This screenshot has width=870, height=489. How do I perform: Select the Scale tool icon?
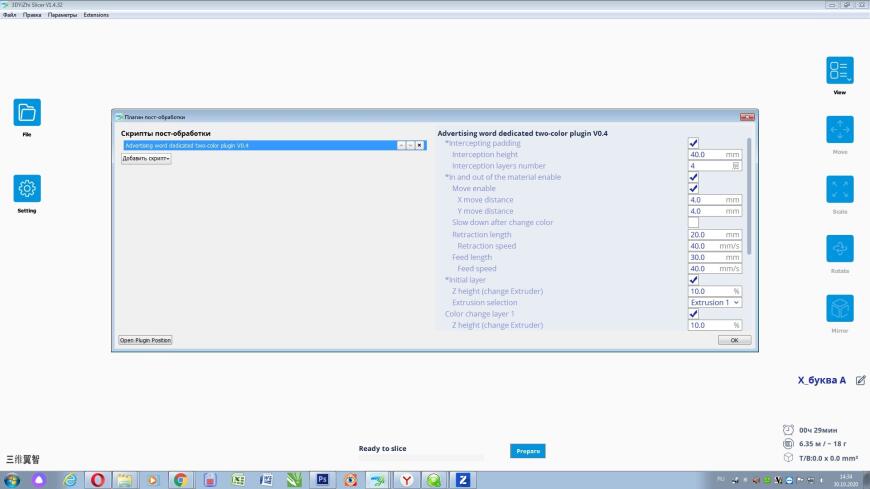pyautogui.click(x=839, y=189)
